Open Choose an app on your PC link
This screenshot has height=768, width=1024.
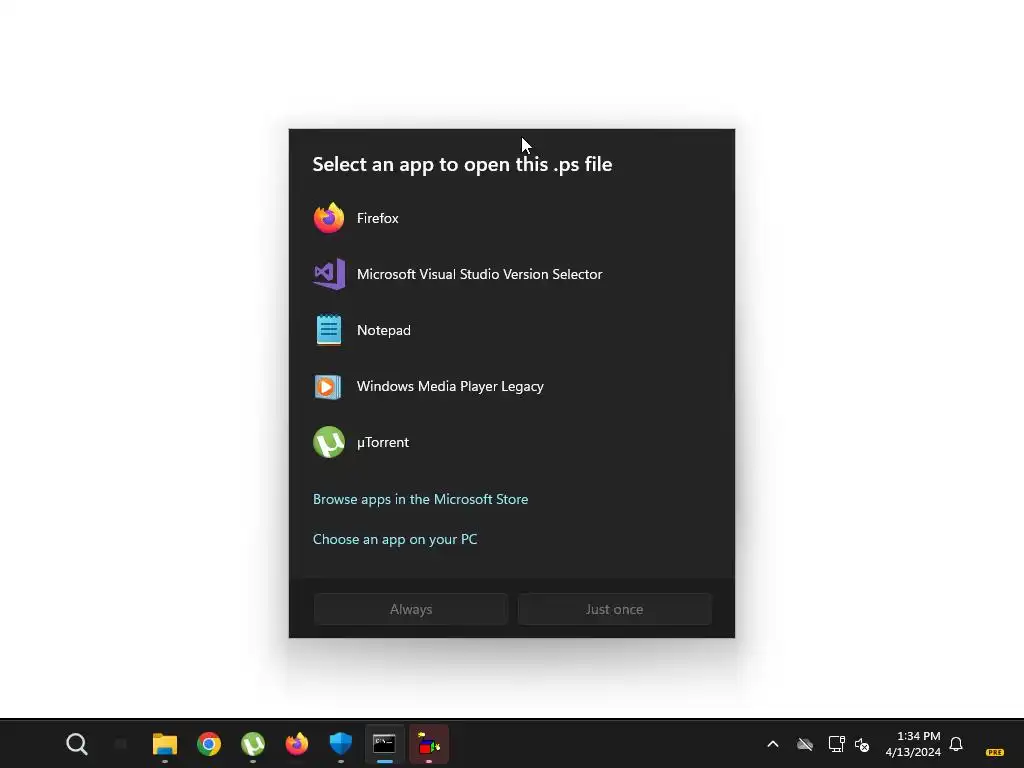point(395,539)
